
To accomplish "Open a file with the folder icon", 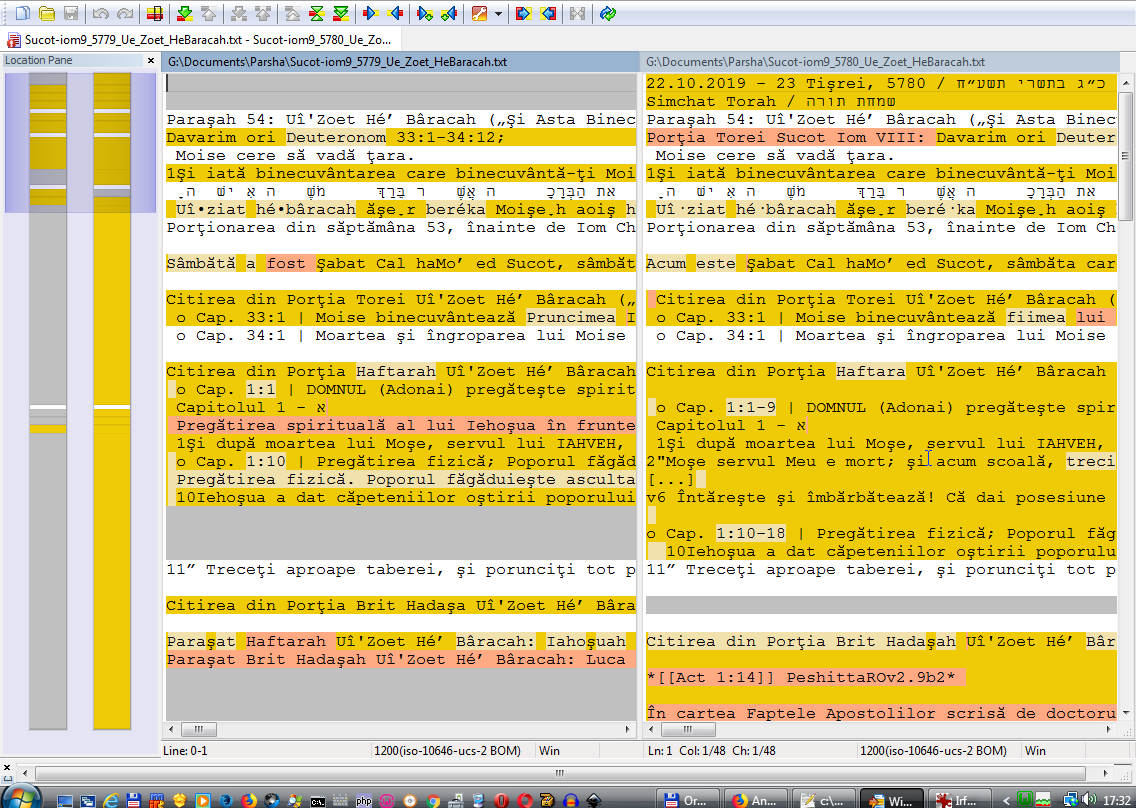I will coord(47,14).
